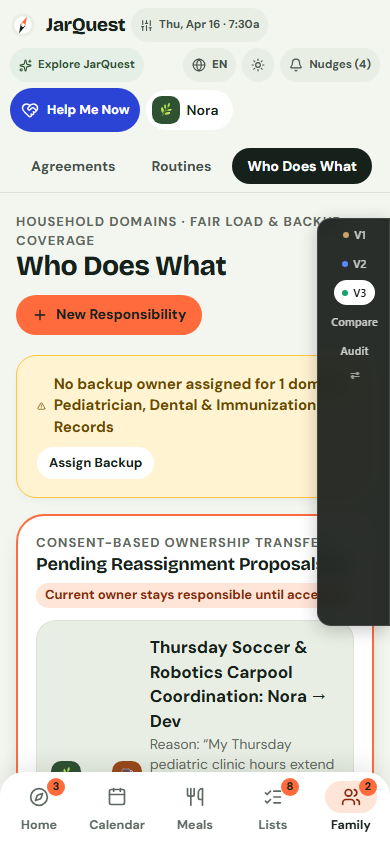The image size is (390, 844).
Task: Click the Thursday Soccer & Robotics Carpool proposal title
Action: pos(238,684)
